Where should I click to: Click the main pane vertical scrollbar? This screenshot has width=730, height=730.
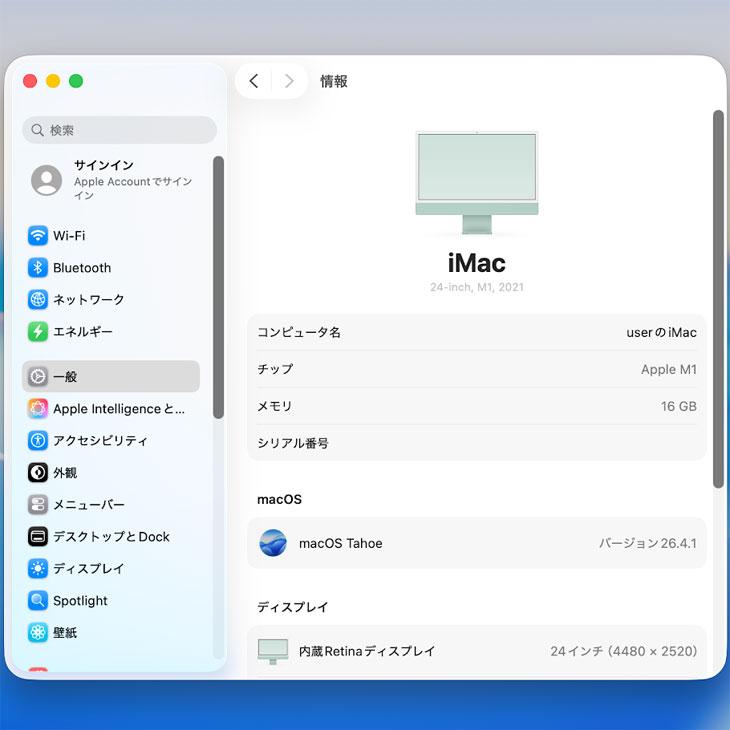(718, 299)
